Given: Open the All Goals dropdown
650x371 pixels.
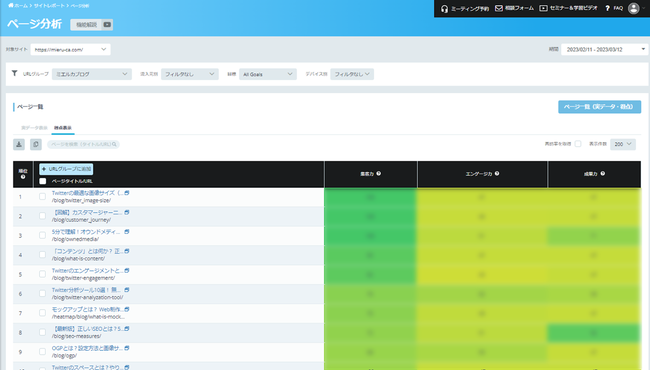Looking at the screenshot, I should click(268, 74).
